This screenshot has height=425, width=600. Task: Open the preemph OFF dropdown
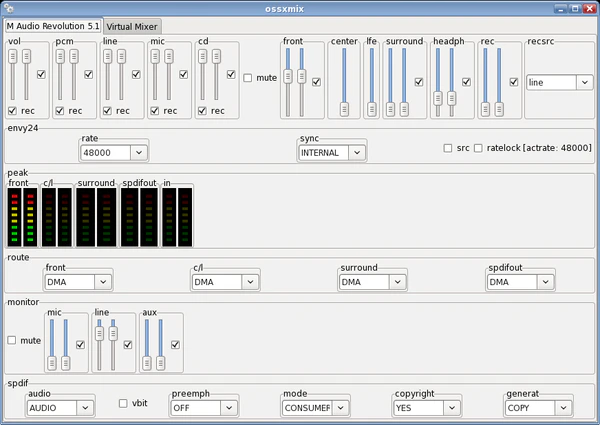(203, 407)
